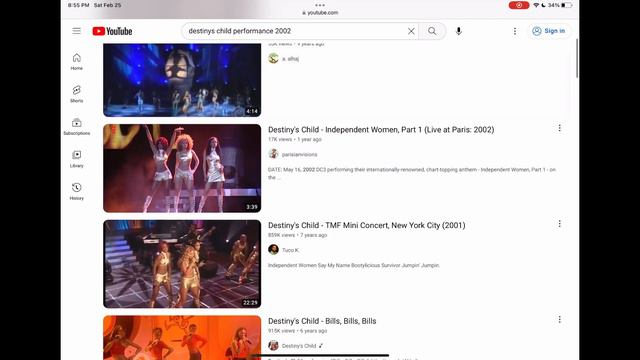Screen dimensions: 640x360
Task: Tap the red screen recording indicator
Action: click(x=519, y=5)
